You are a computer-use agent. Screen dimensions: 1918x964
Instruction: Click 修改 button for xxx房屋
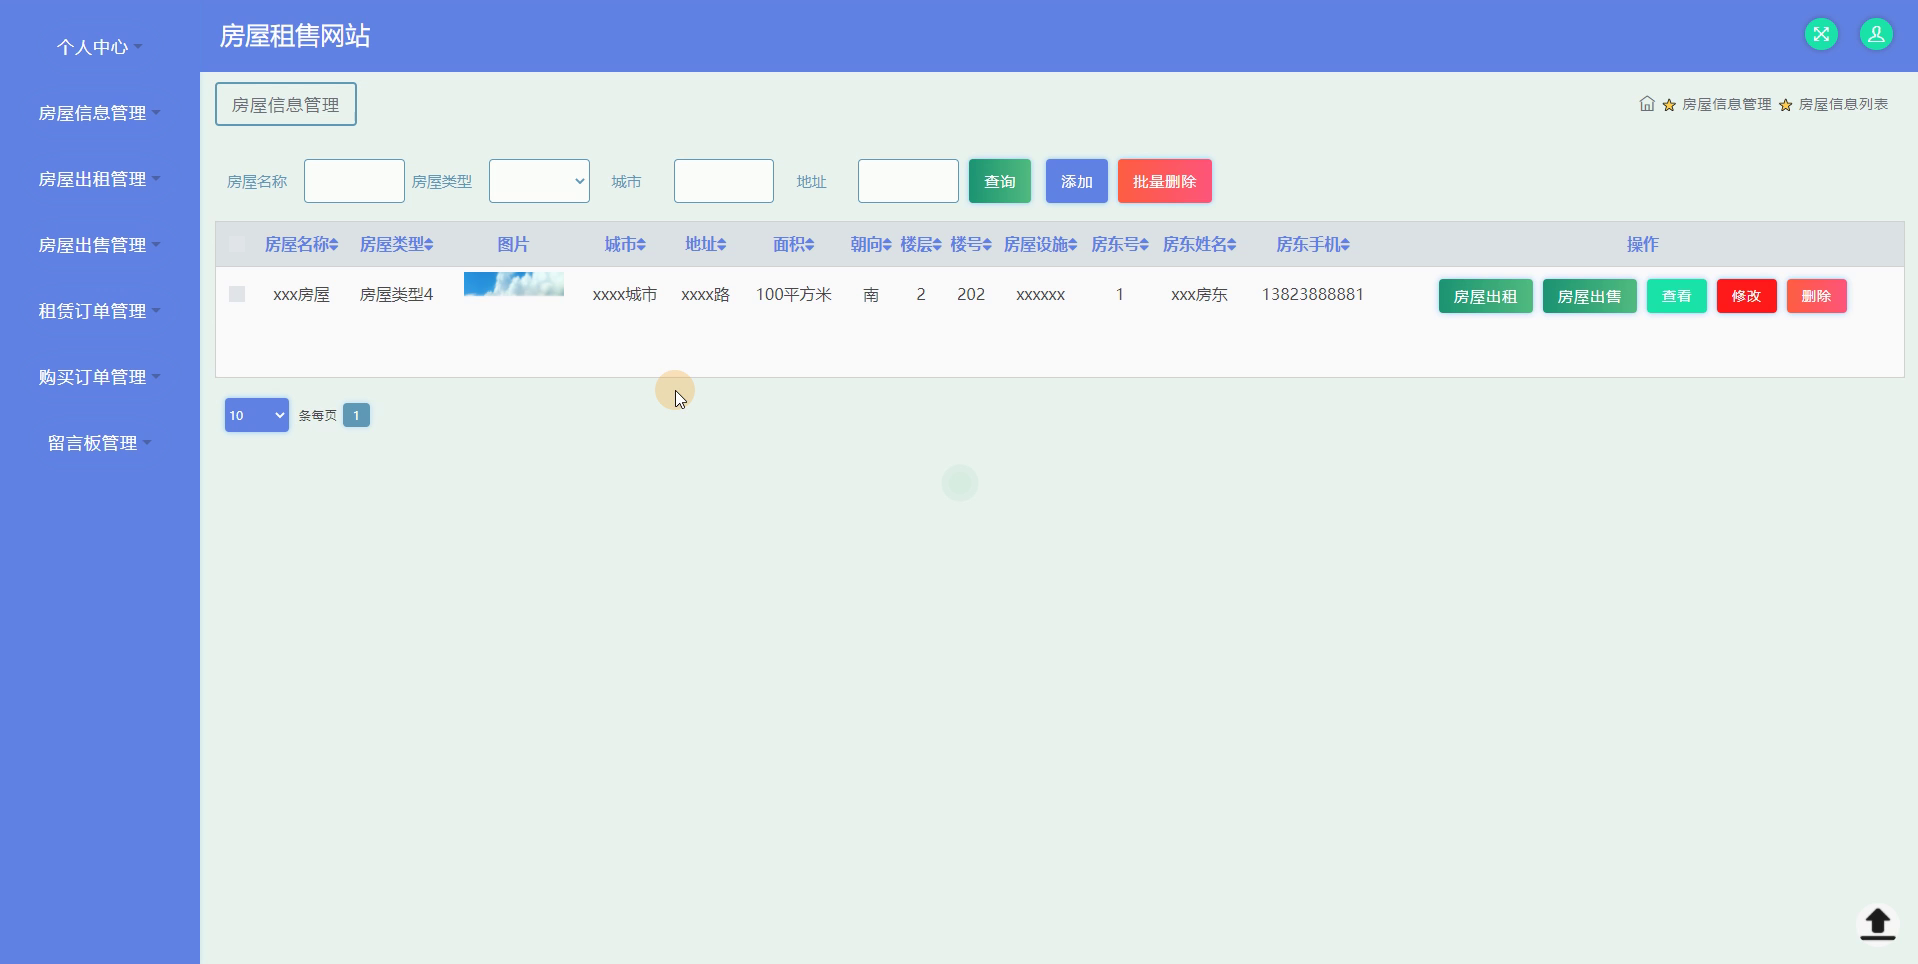pos(1747,296)
